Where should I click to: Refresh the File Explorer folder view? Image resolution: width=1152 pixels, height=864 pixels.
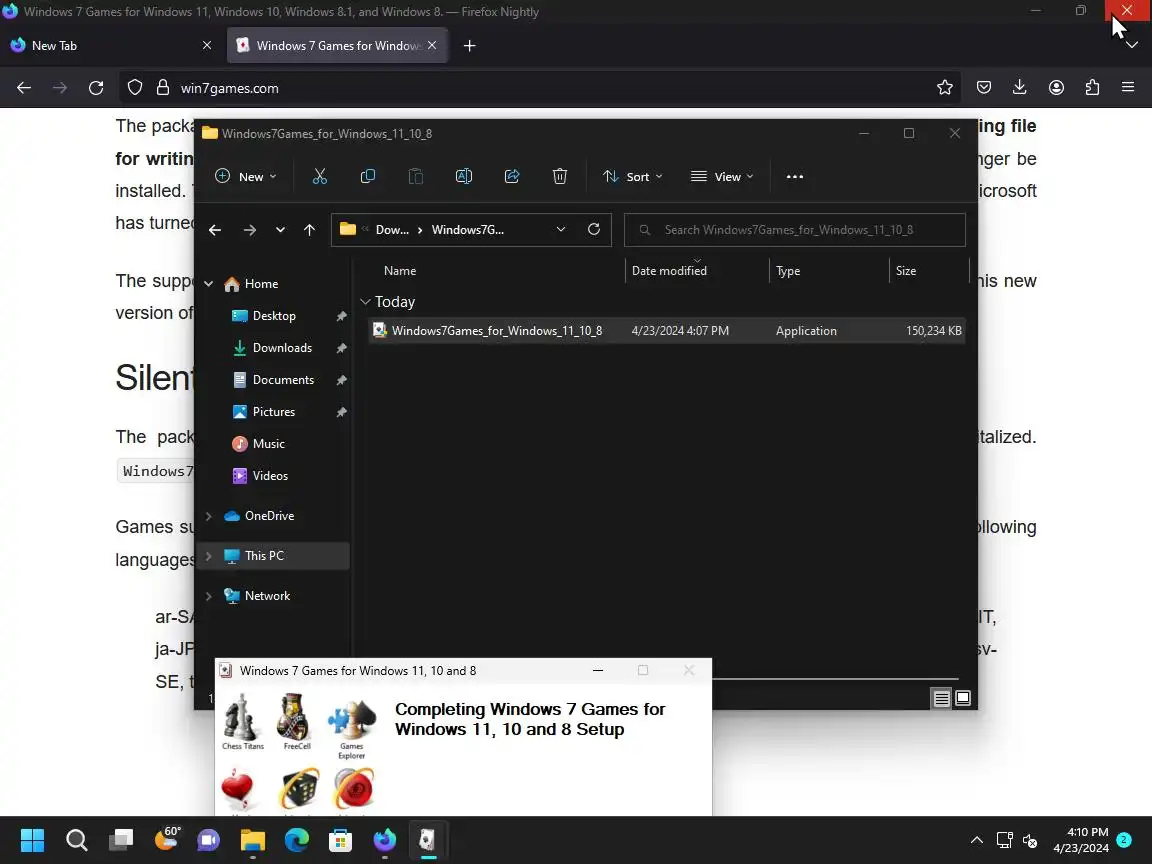coord(594,229)
